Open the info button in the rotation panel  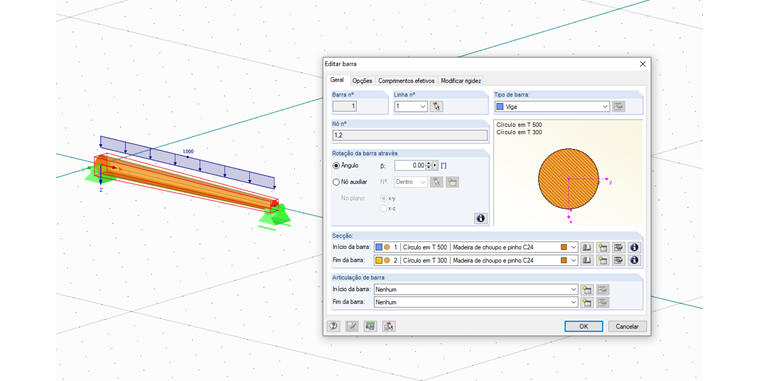click(480, 218)
